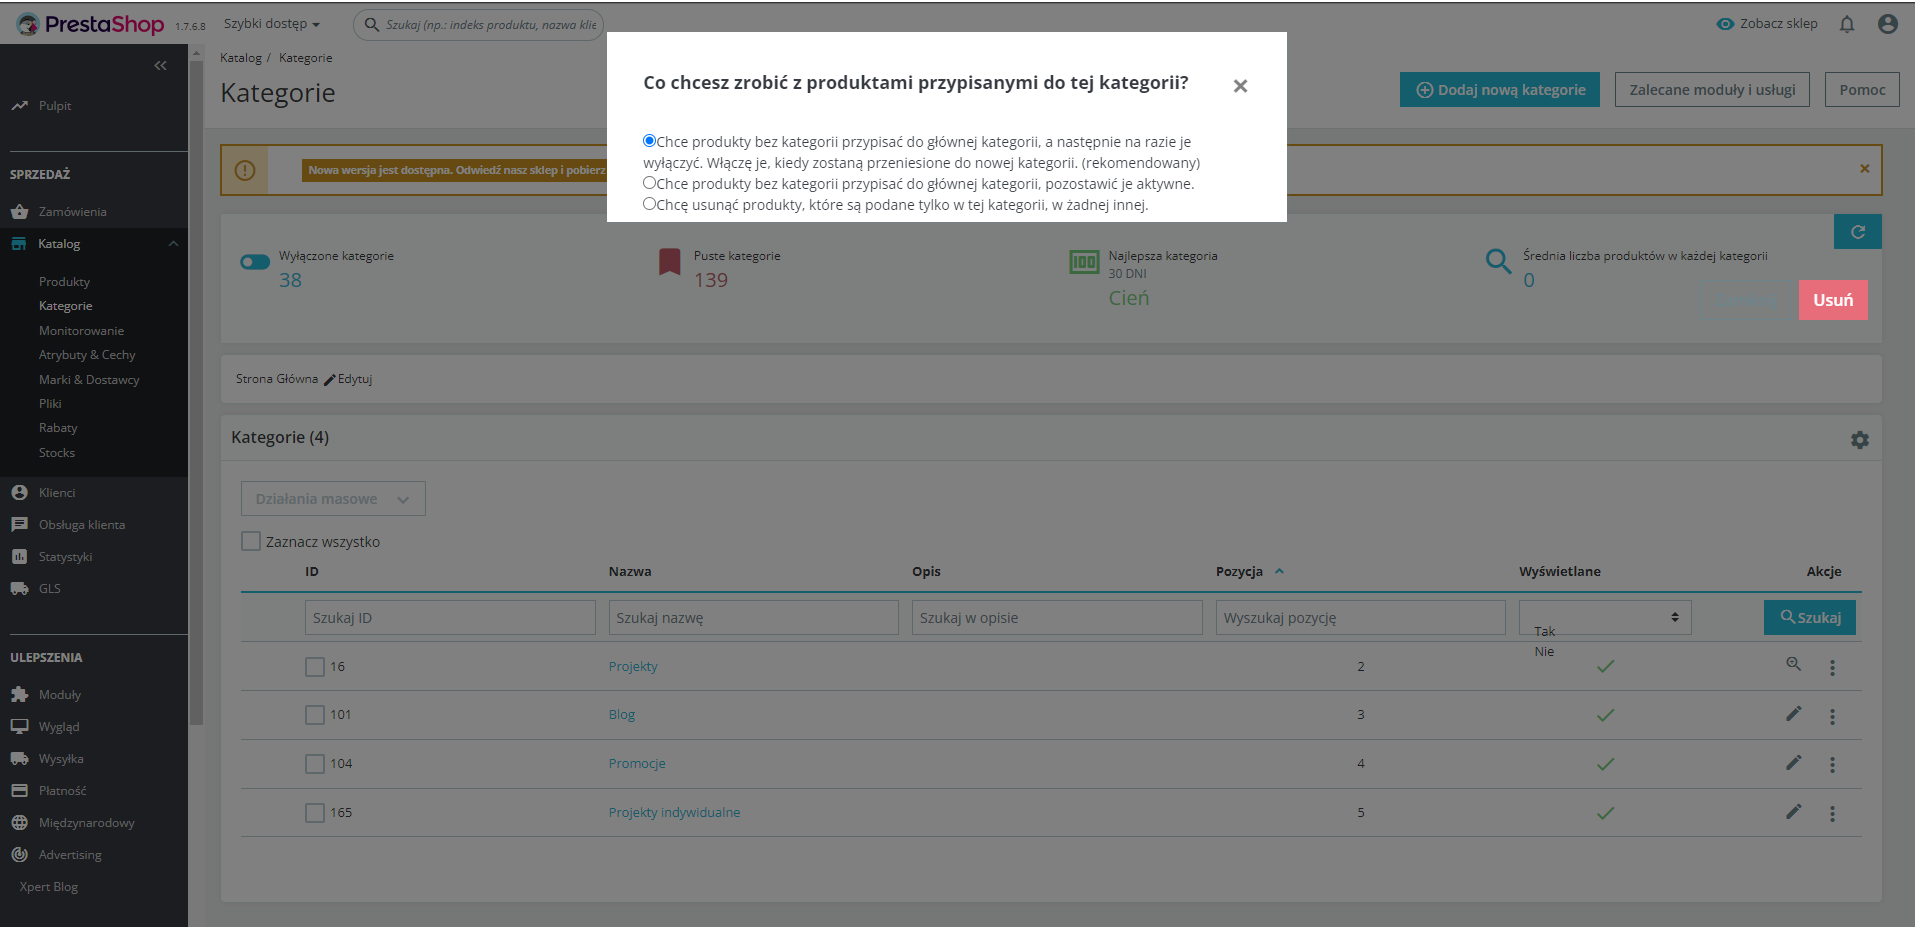Open the Pomoc help button
The image size is (1915, 927).
(x=1862, y=90)
